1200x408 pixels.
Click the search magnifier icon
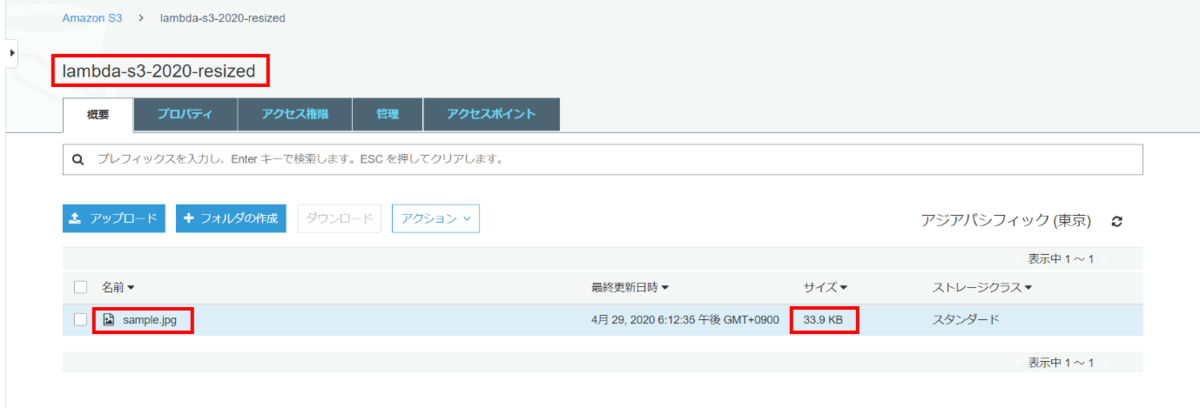click(78, 159)
